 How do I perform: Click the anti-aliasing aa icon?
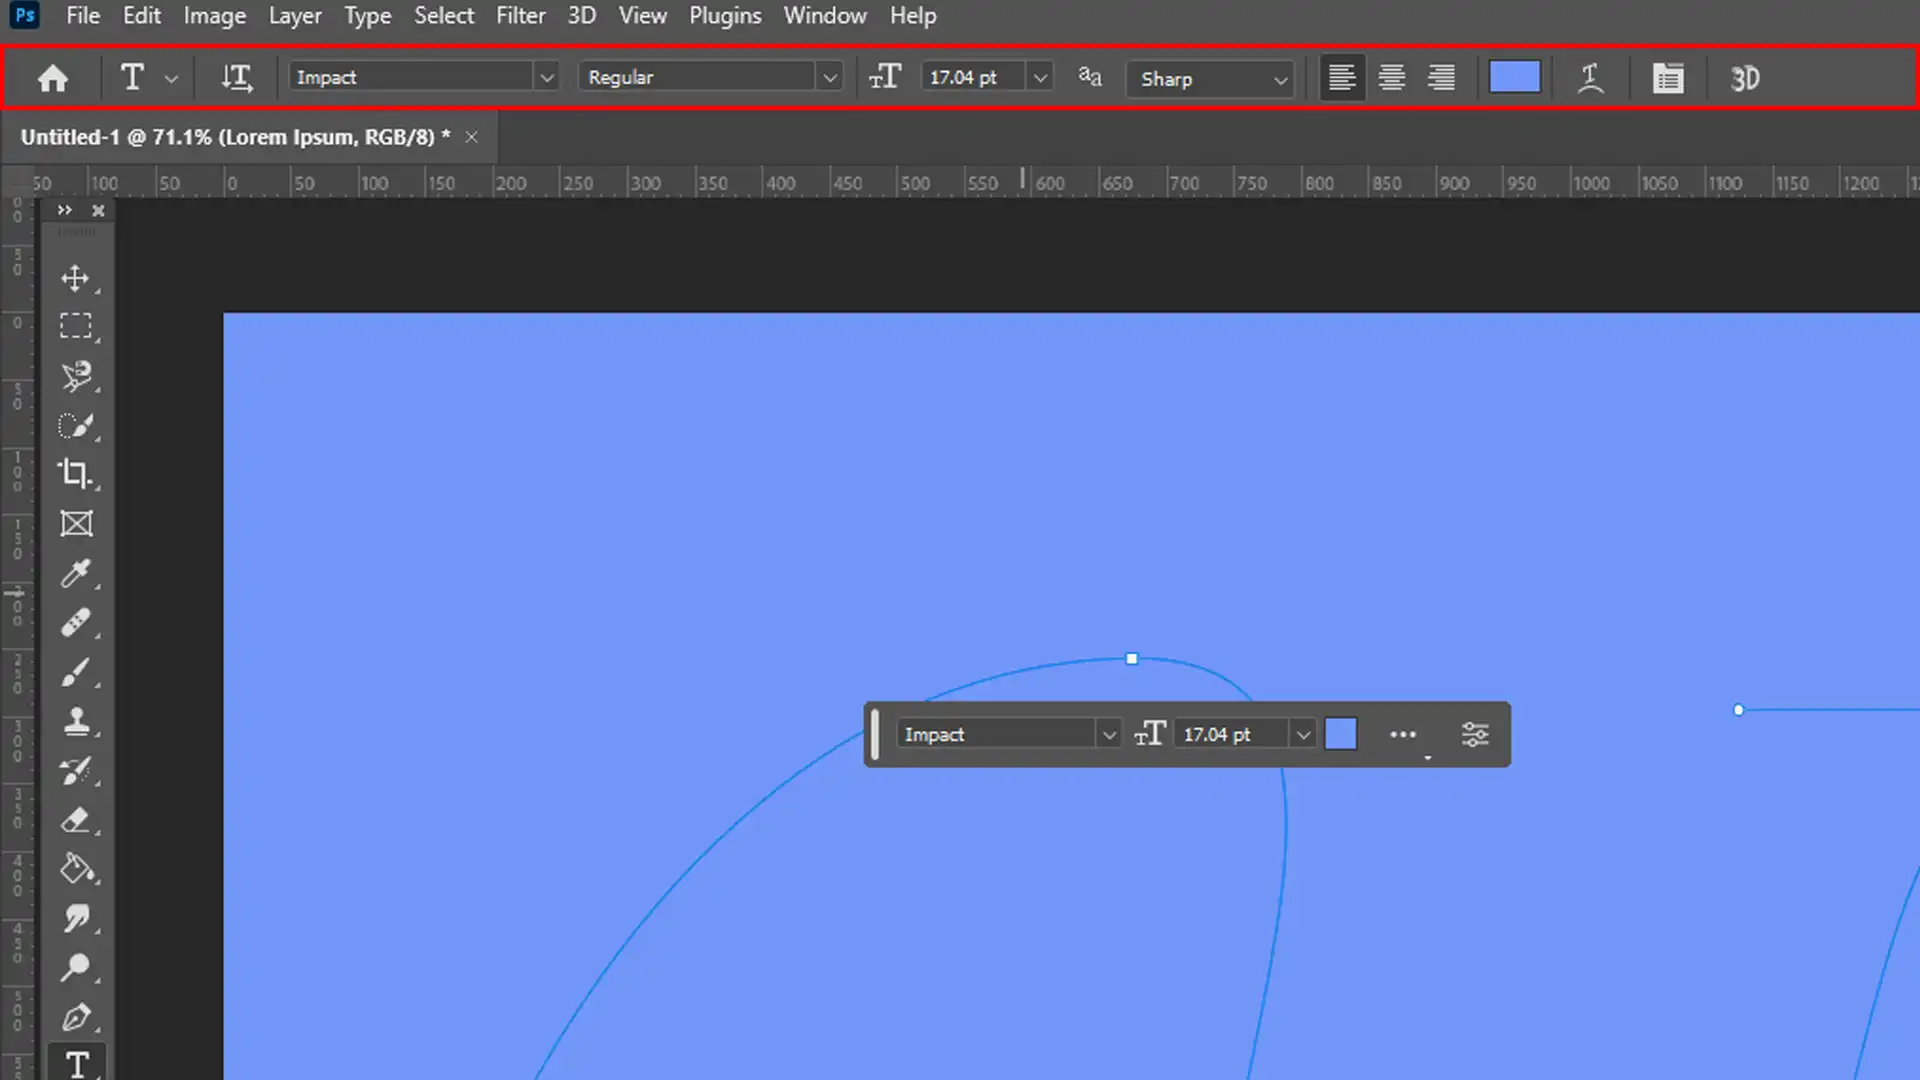point(1090,77)
